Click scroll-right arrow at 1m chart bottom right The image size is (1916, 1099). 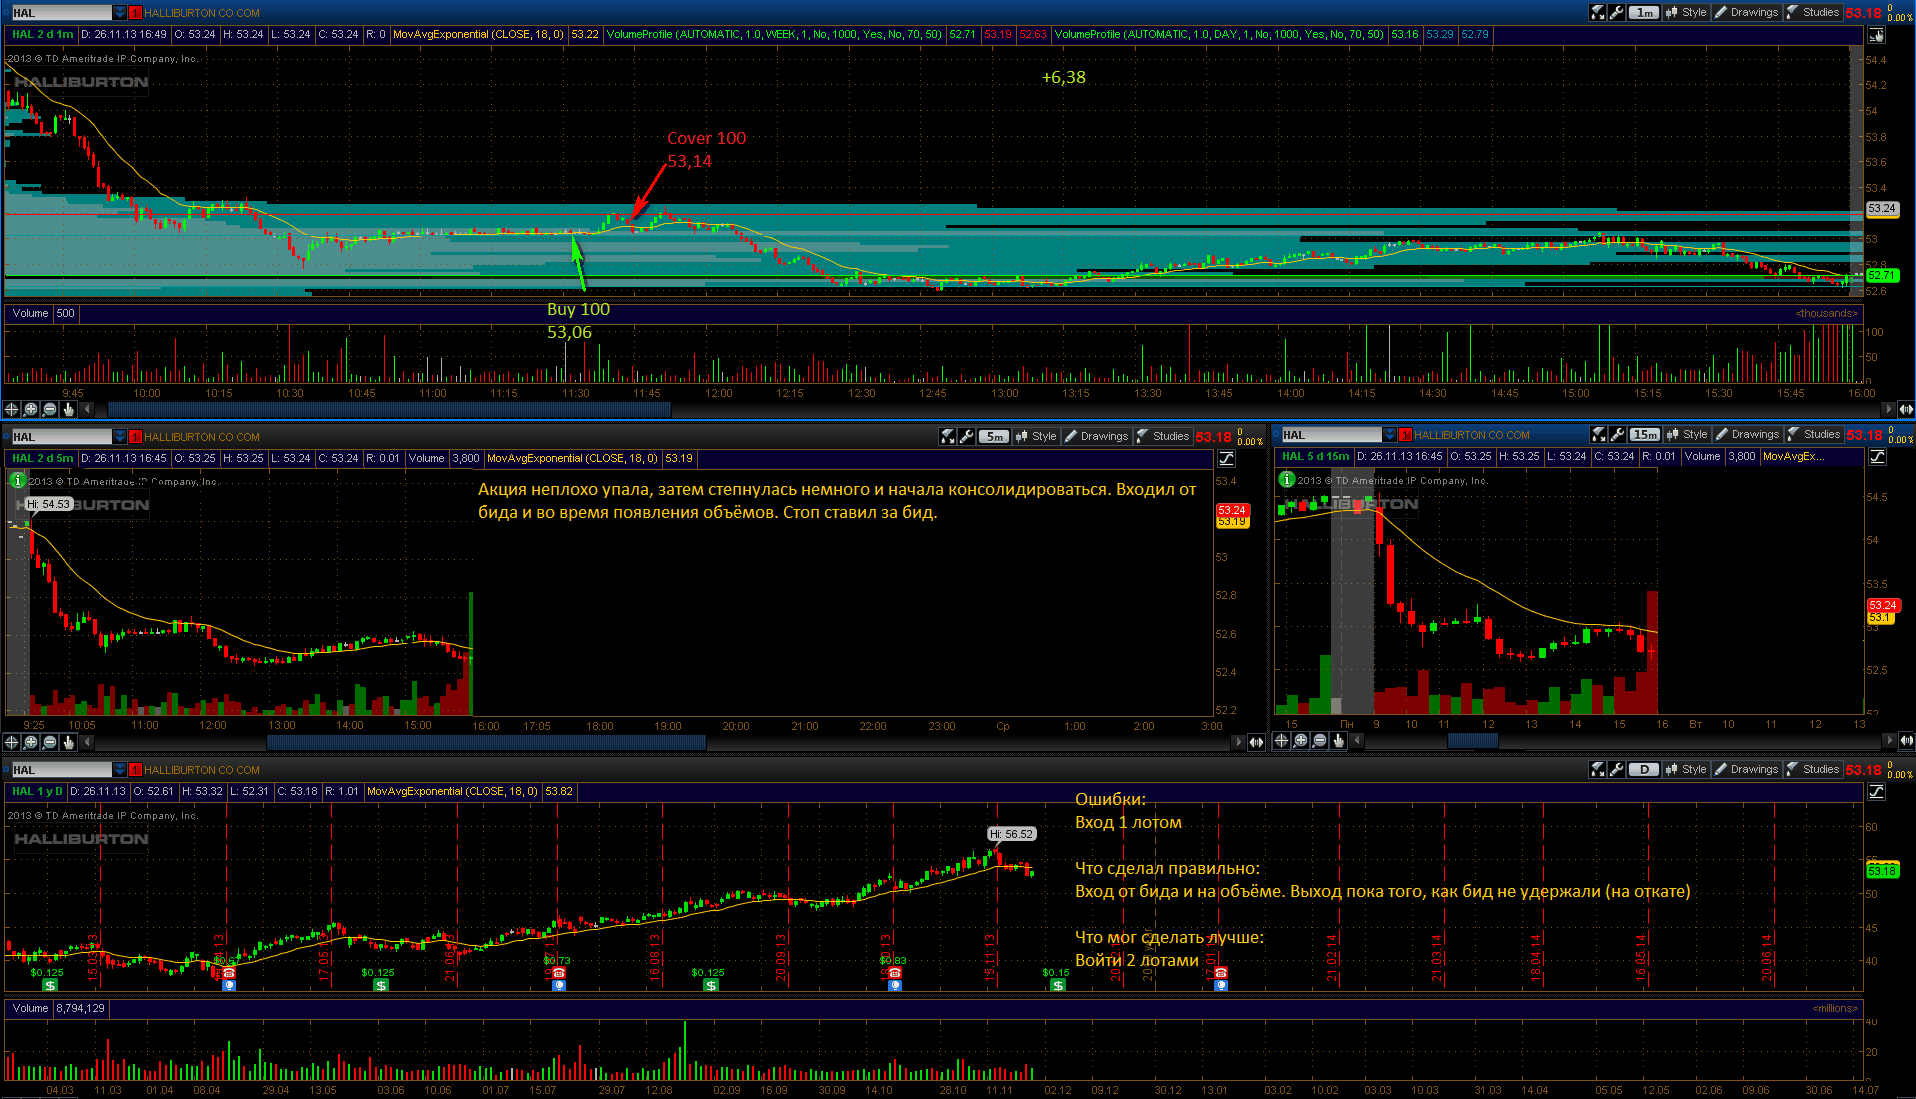1889,409
